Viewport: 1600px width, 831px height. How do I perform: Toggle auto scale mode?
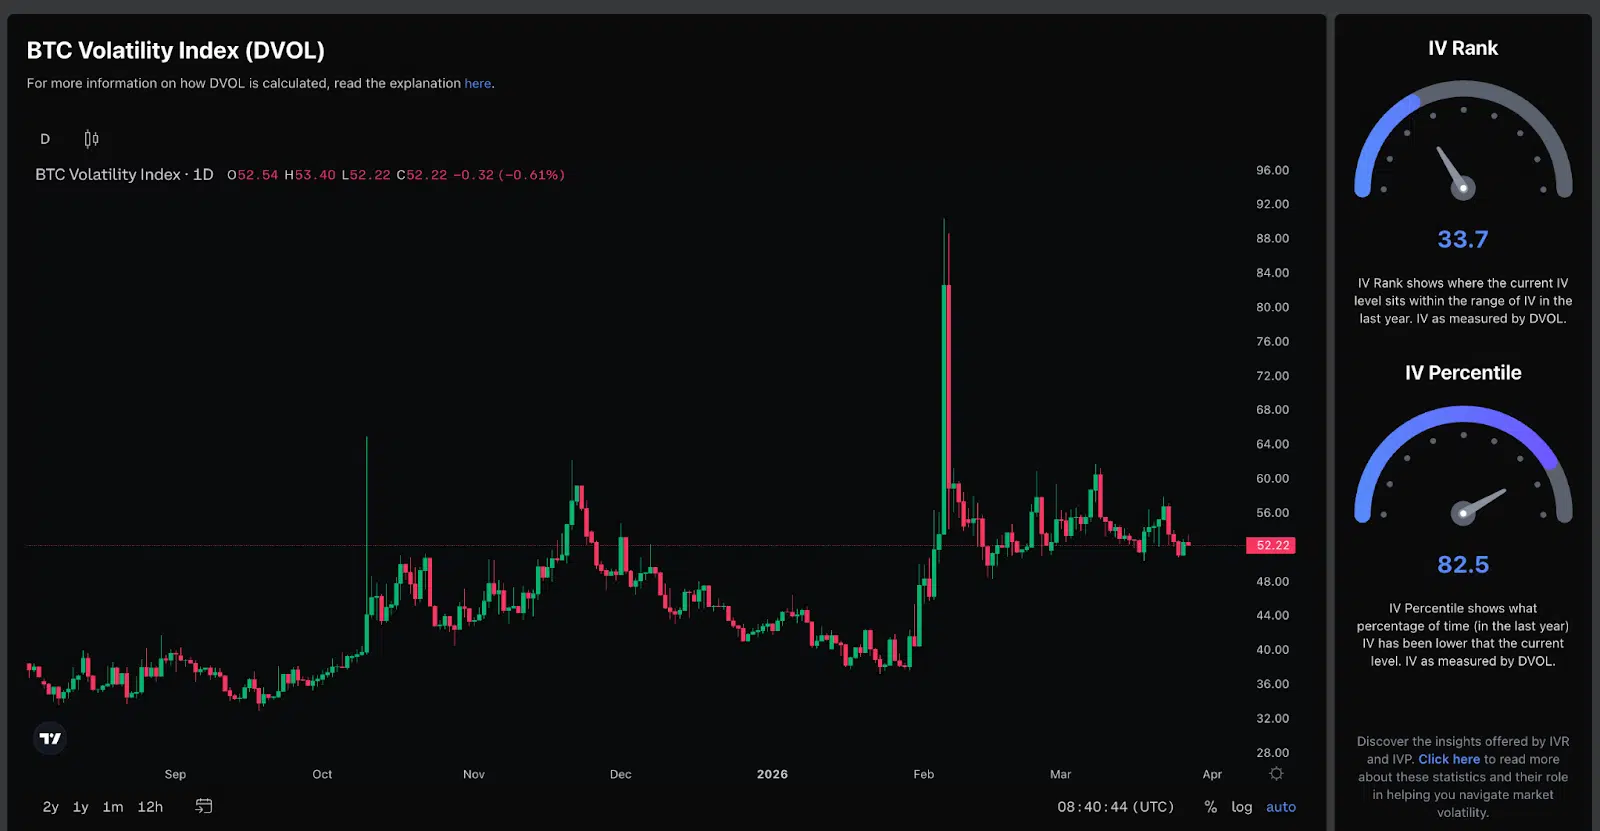[x=1281, y=807]
